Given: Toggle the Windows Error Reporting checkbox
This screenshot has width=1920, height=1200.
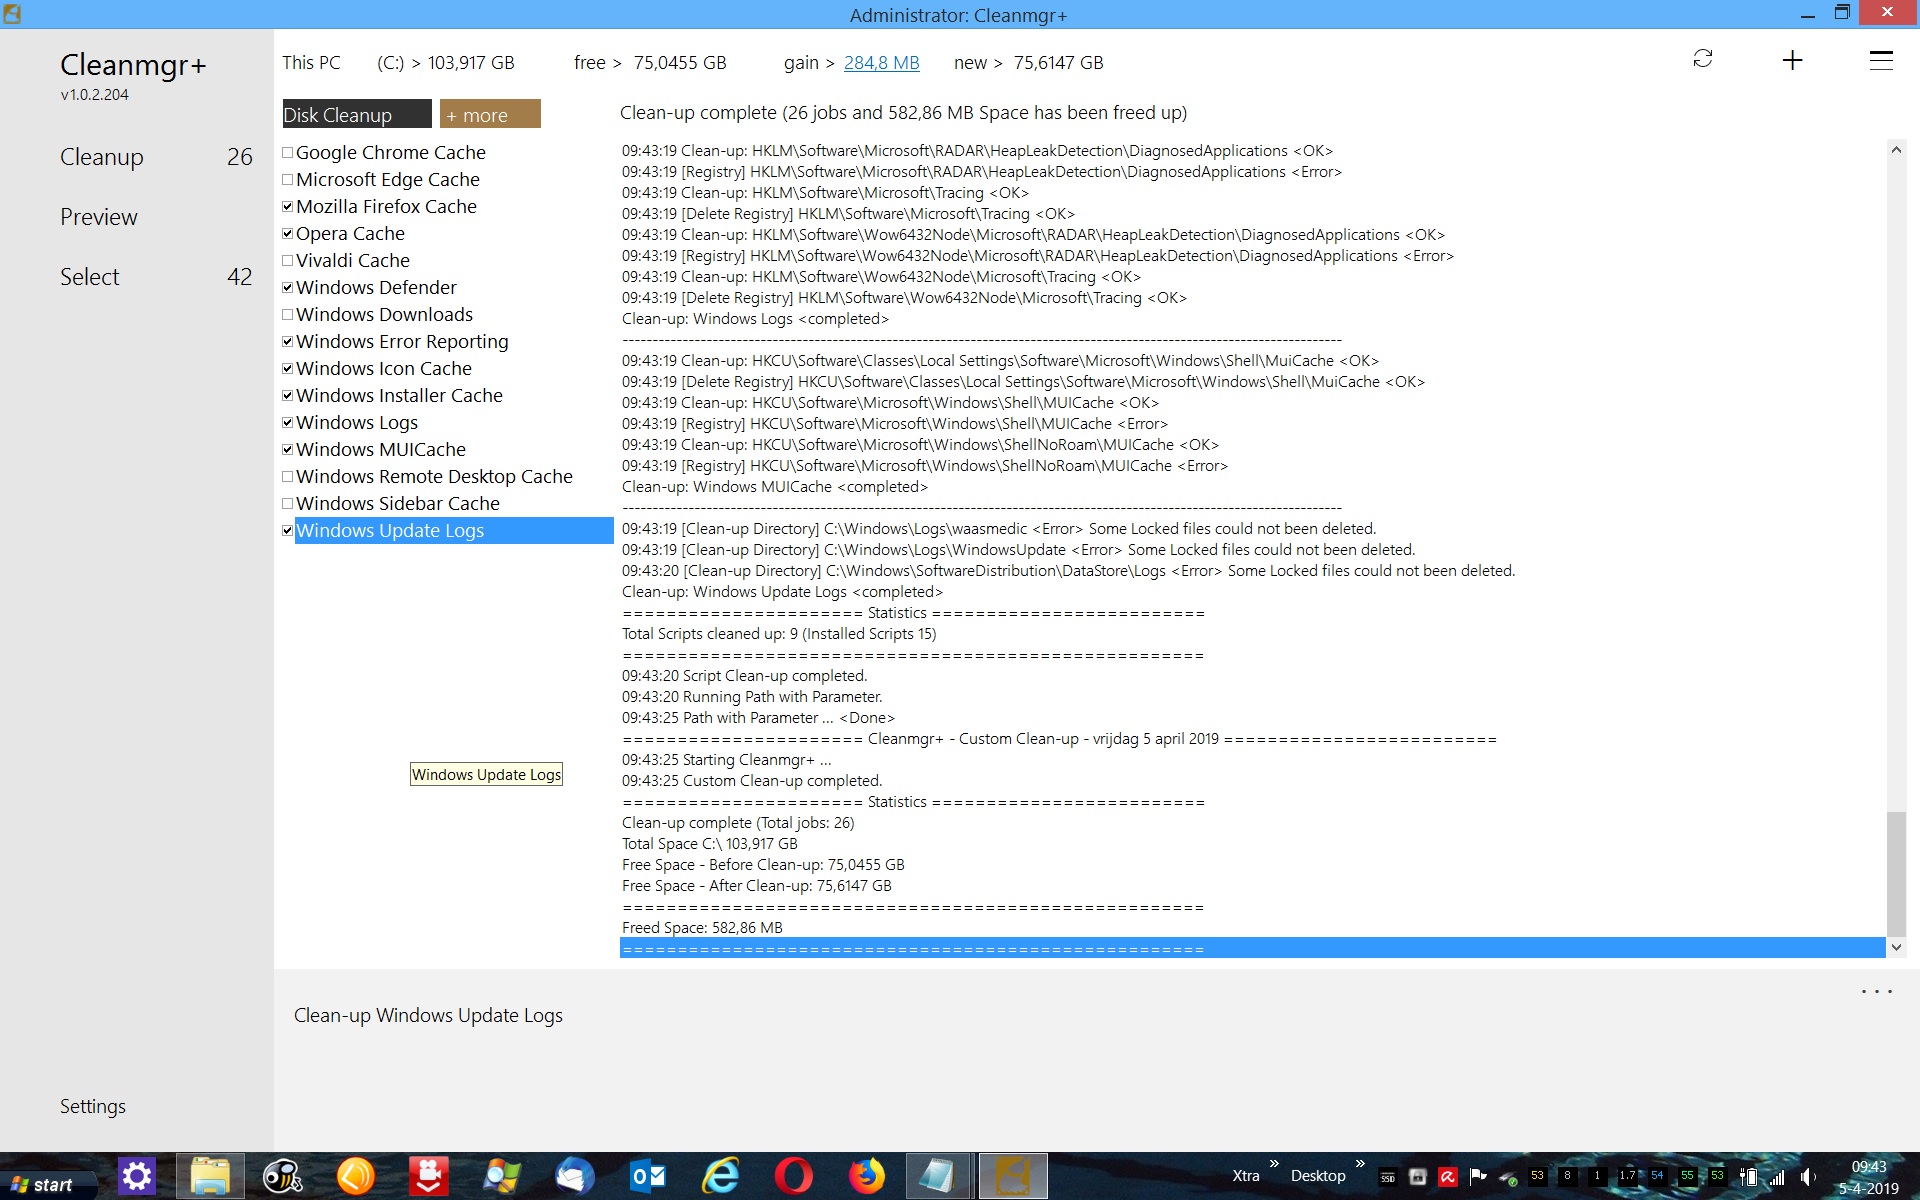Looking at the screenshot, I should (287, 341).
